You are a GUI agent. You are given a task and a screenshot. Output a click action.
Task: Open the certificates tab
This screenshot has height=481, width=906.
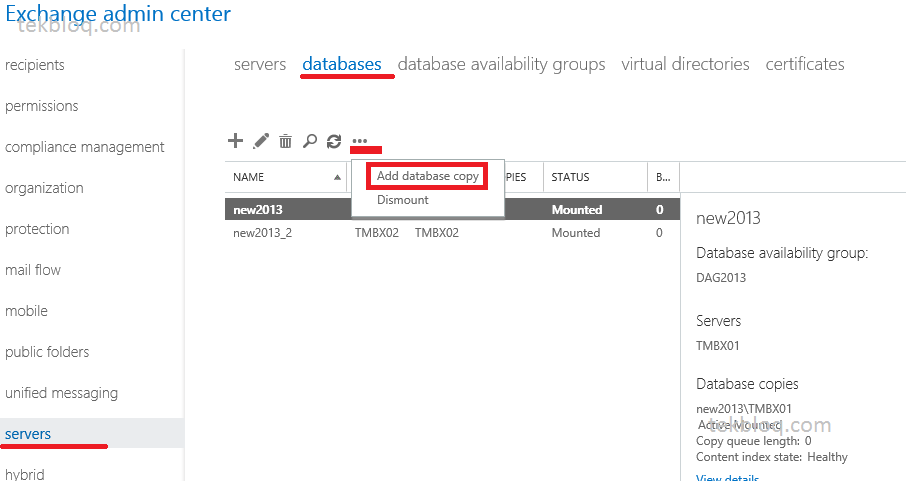[805, 64]
